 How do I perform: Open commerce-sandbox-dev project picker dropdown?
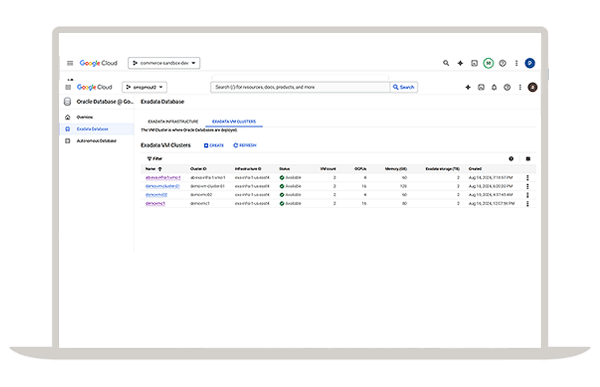[x=164, y=63]
